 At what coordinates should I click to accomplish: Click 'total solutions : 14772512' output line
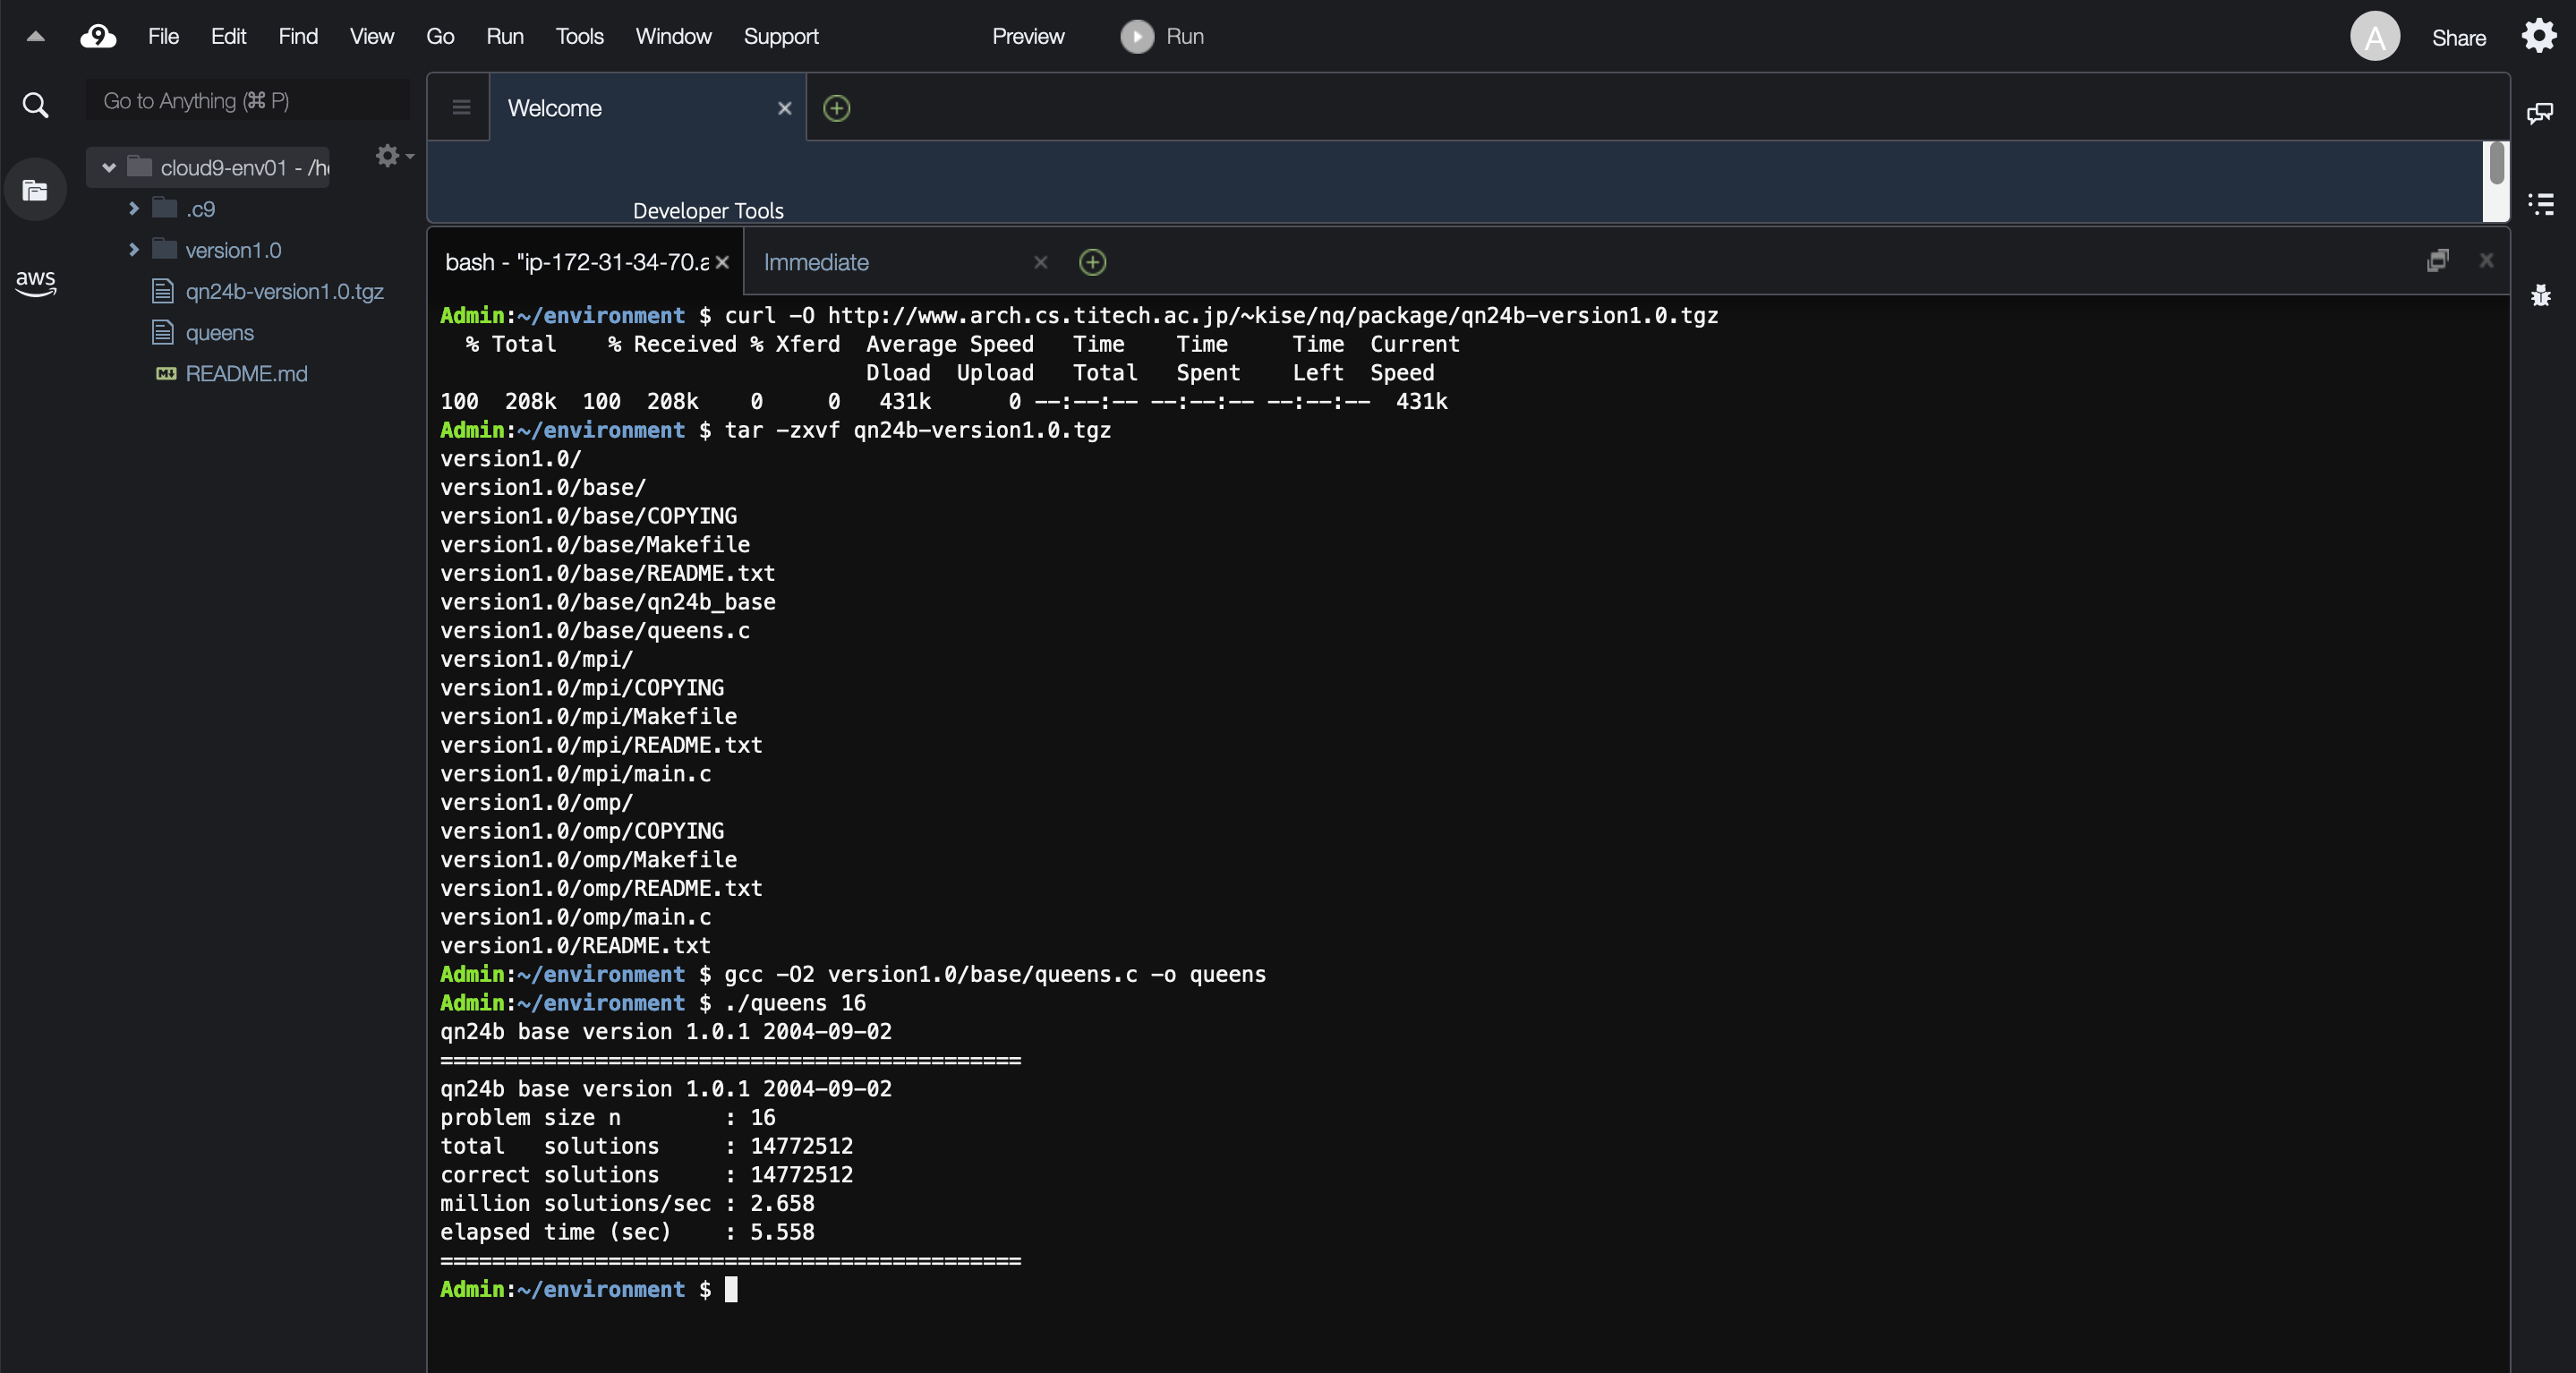pos(646,1146)
